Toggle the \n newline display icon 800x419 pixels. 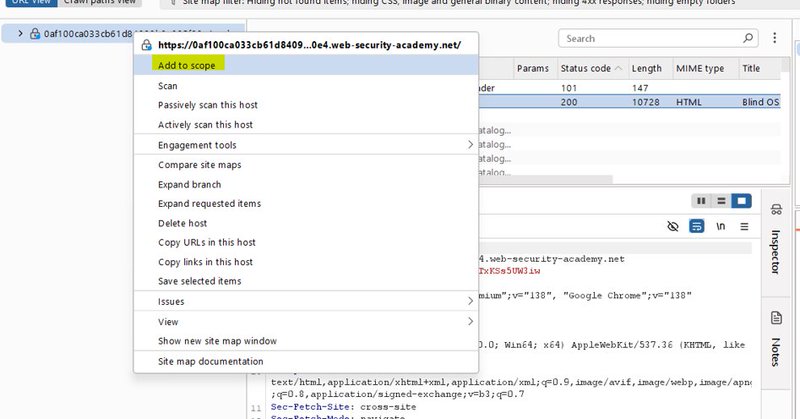click(720, 226)
